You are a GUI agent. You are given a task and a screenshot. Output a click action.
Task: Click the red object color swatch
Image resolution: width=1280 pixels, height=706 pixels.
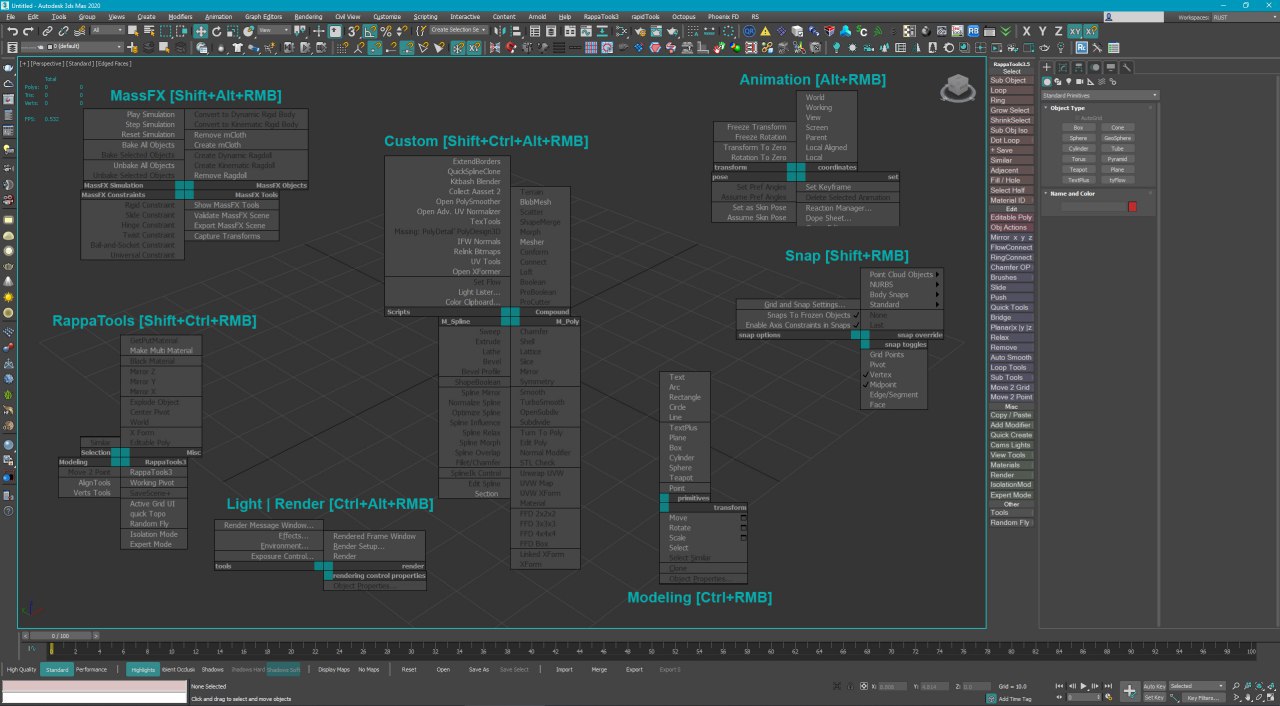(1132, 206)
